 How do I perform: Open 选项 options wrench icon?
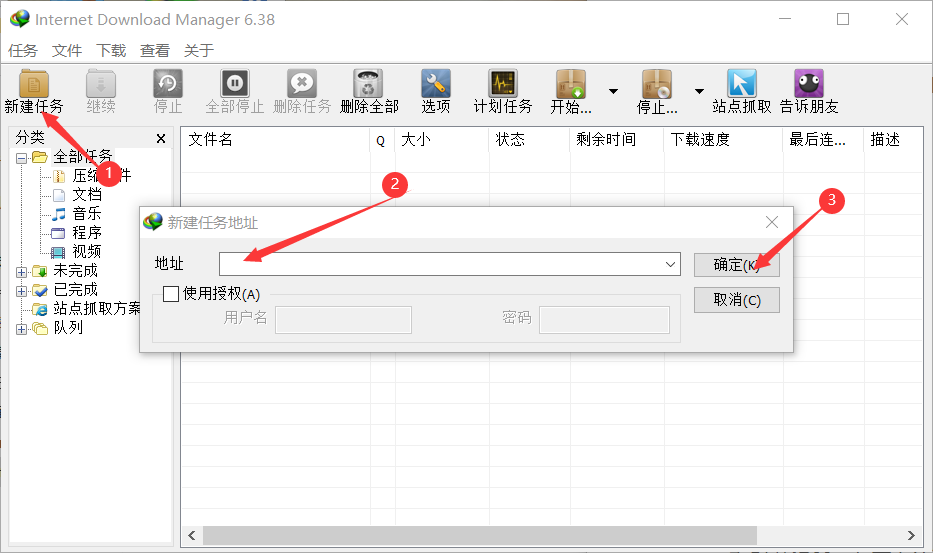tap(436, 83)
